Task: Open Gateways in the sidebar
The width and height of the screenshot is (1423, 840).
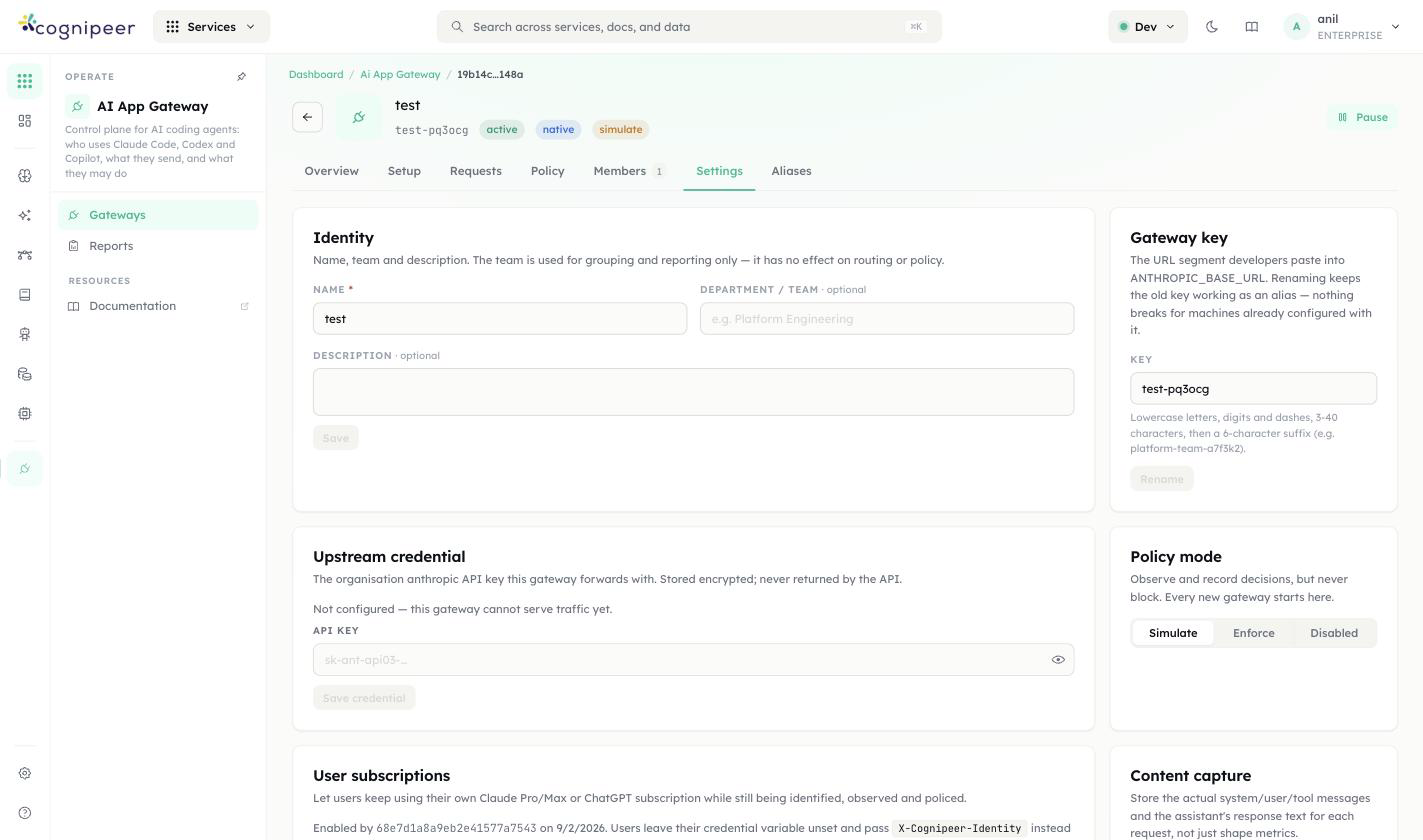Action: pyautogui.click(x=158, y=215)
